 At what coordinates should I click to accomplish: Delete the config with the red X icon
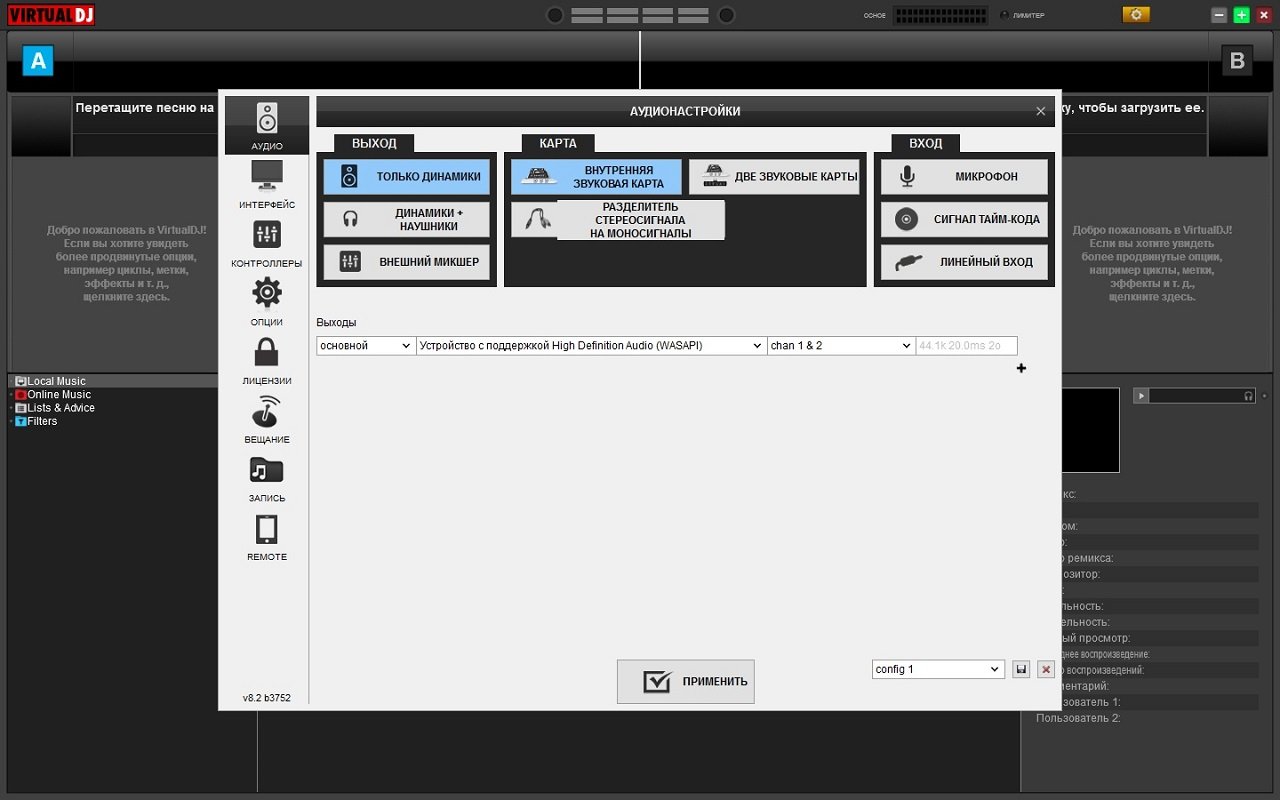coord(1046,669)
